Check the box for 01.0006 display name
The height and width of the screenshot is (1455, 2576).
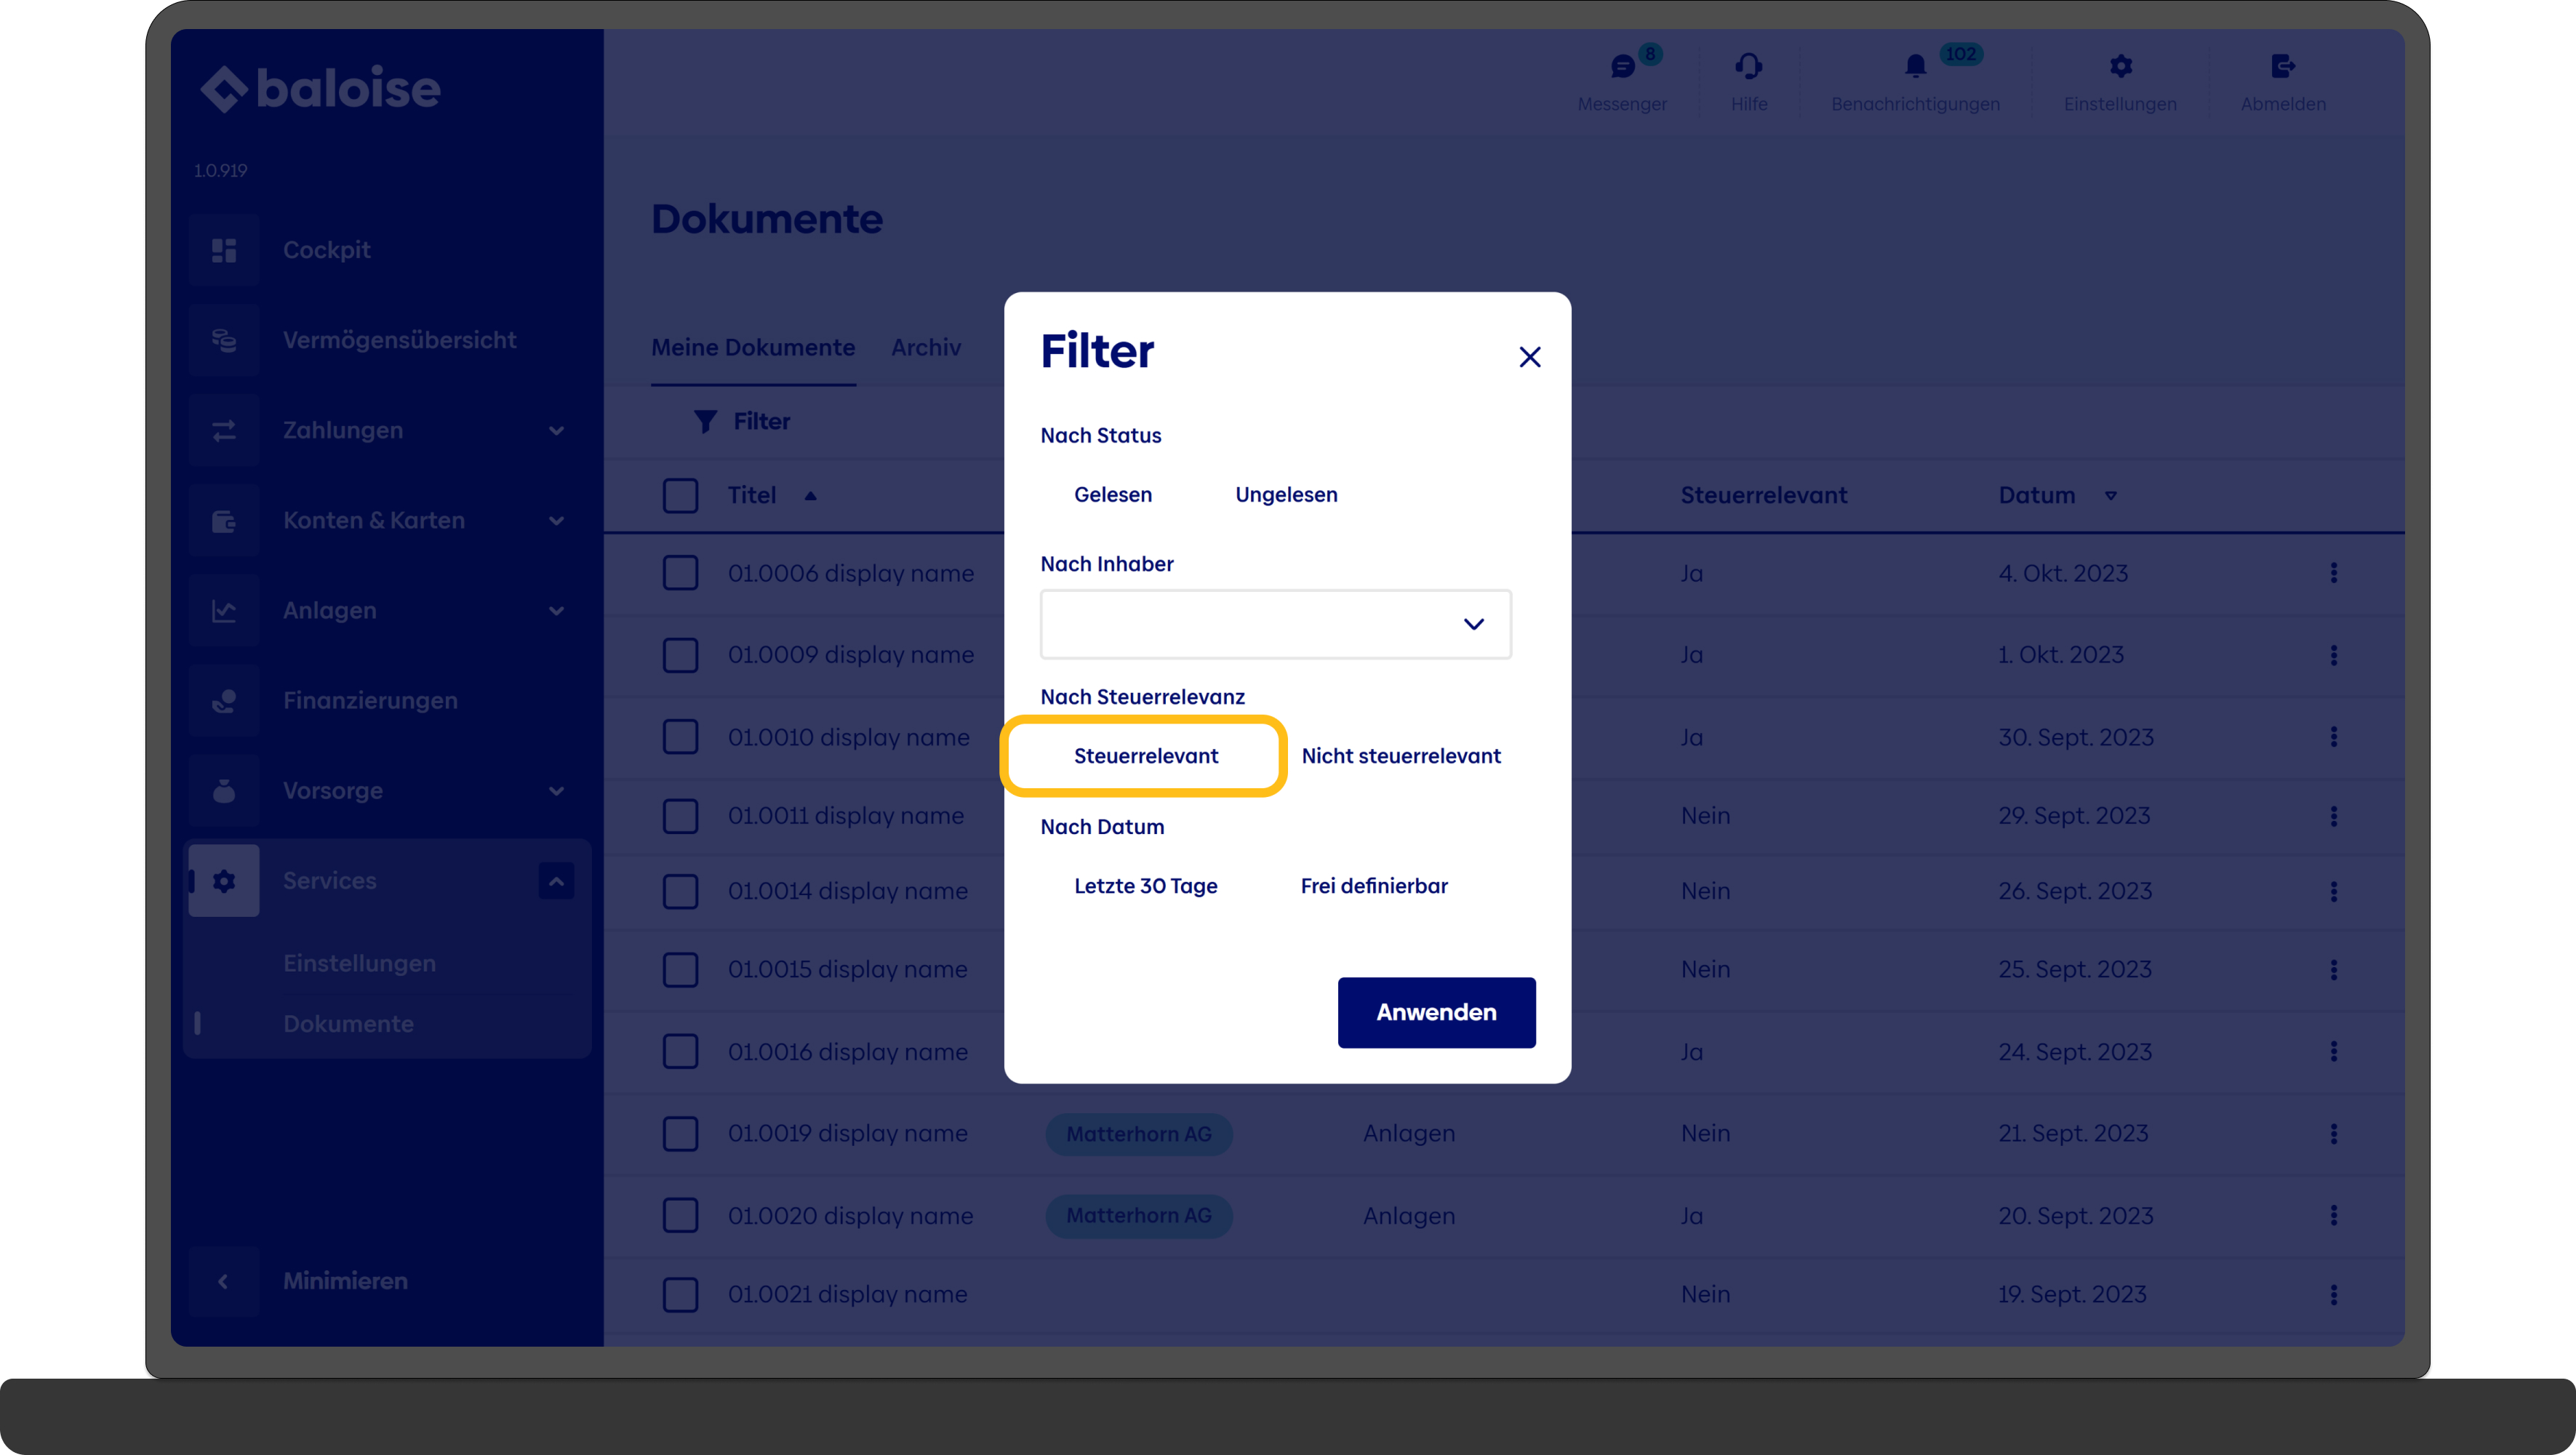coord(680,573)
